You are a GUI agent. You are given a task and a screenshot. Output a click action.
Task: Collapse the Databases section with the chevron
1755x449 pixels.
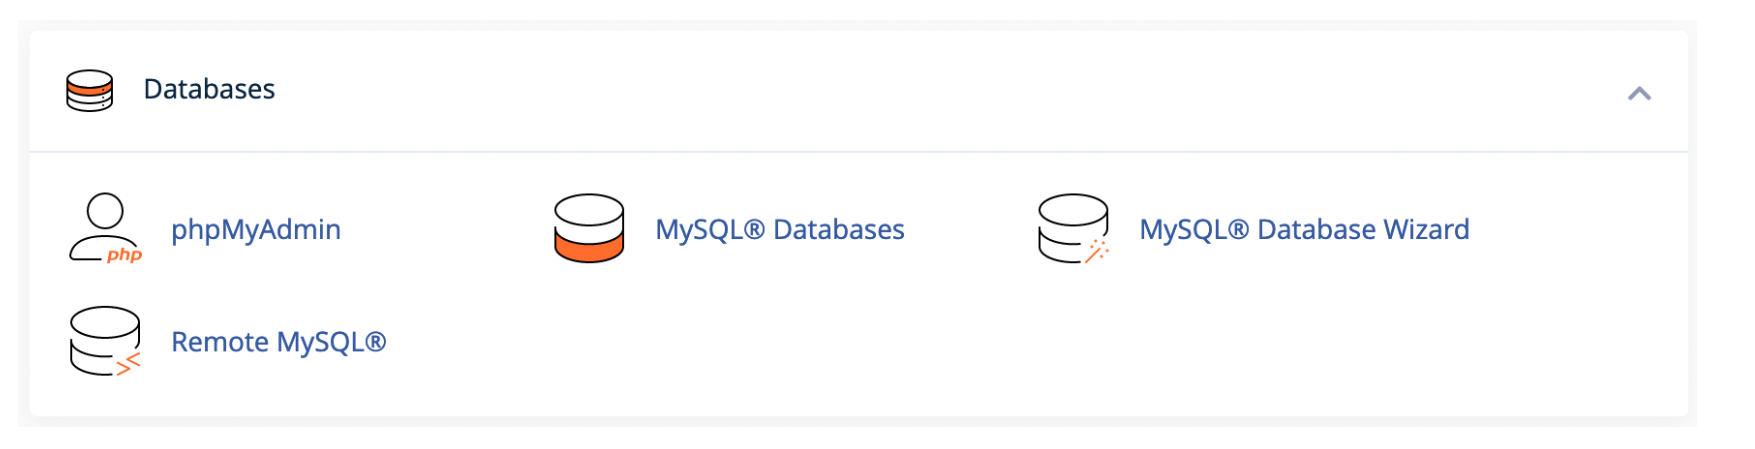pos(1639,93)
